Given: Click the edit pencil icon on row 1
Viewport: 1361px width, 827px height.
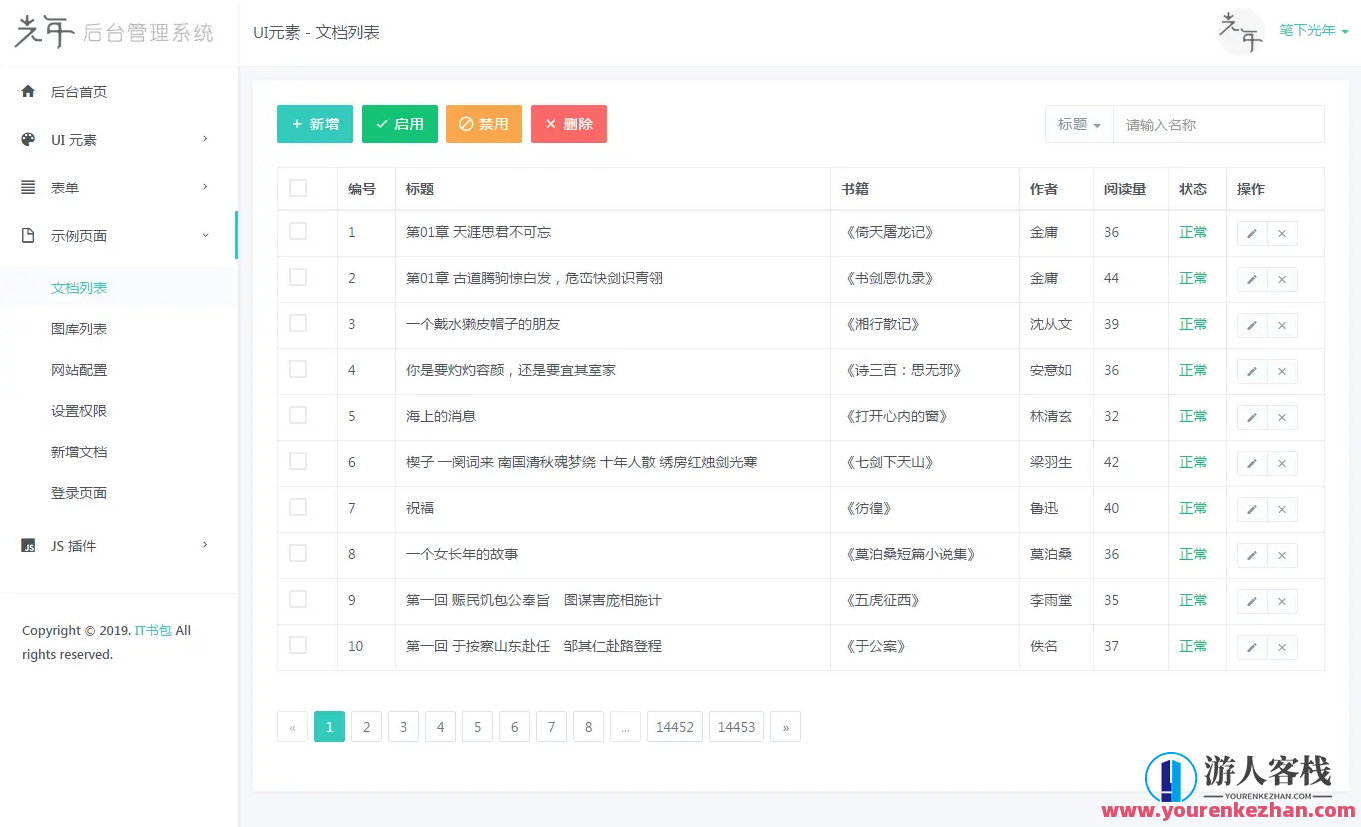Looking at the screenshot, I should [x=1252, y=232].
